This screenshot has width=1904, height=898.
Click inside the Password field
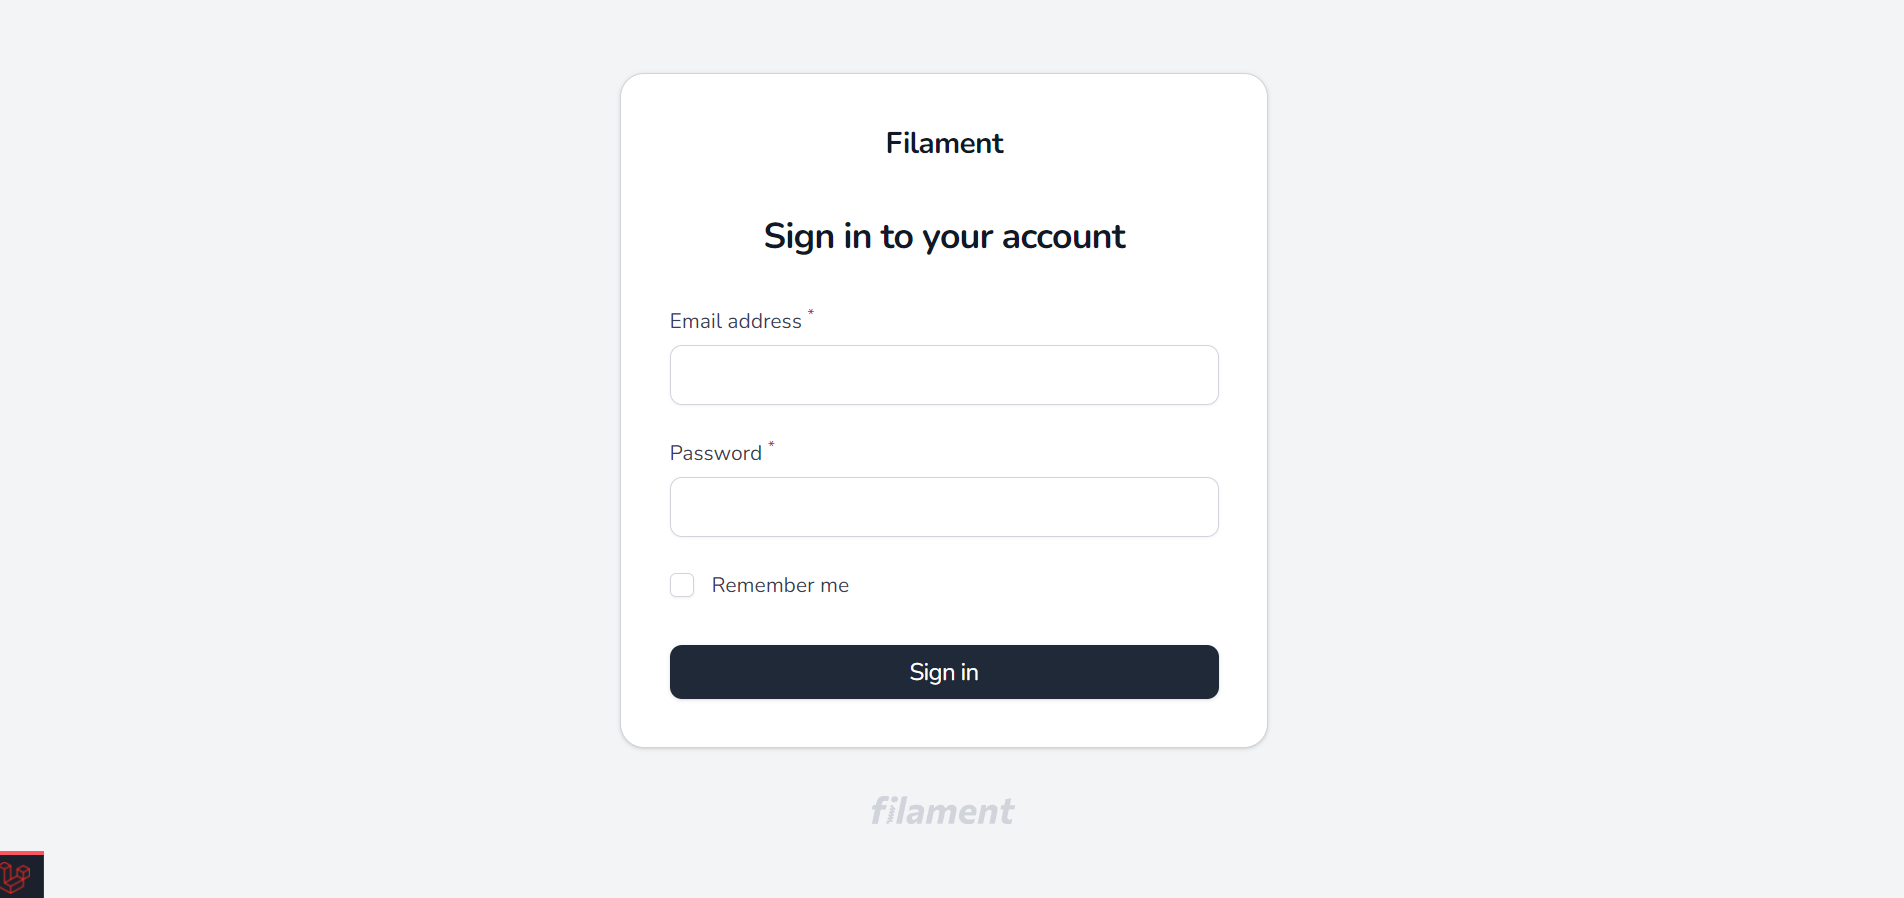[943, 507]
